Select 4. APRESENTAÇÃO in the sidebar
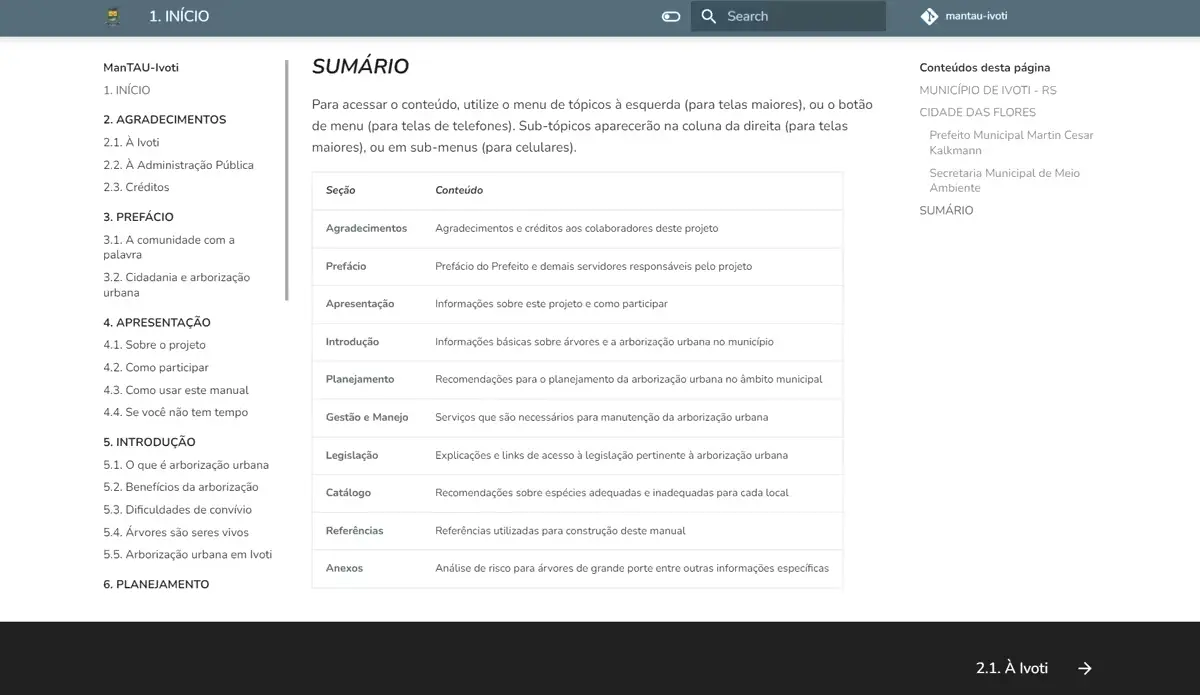Screen dimensions: 1200x695 [156, 322]
